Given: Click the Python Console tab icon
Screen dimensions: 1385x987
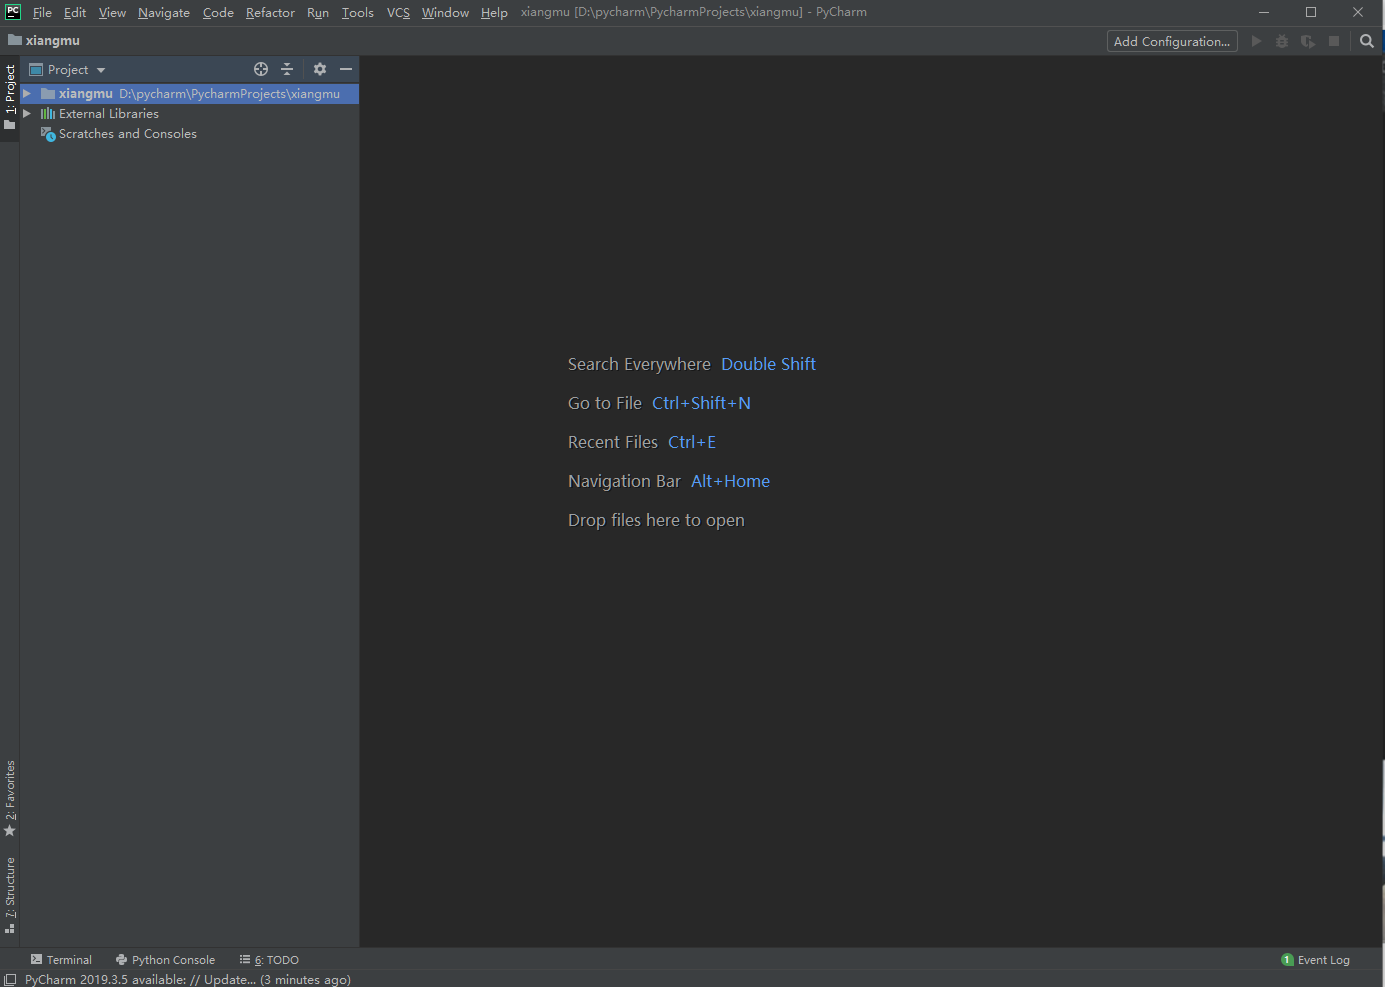Looking at the screenshot, I should pyautogui.click(x=122, y=960).
